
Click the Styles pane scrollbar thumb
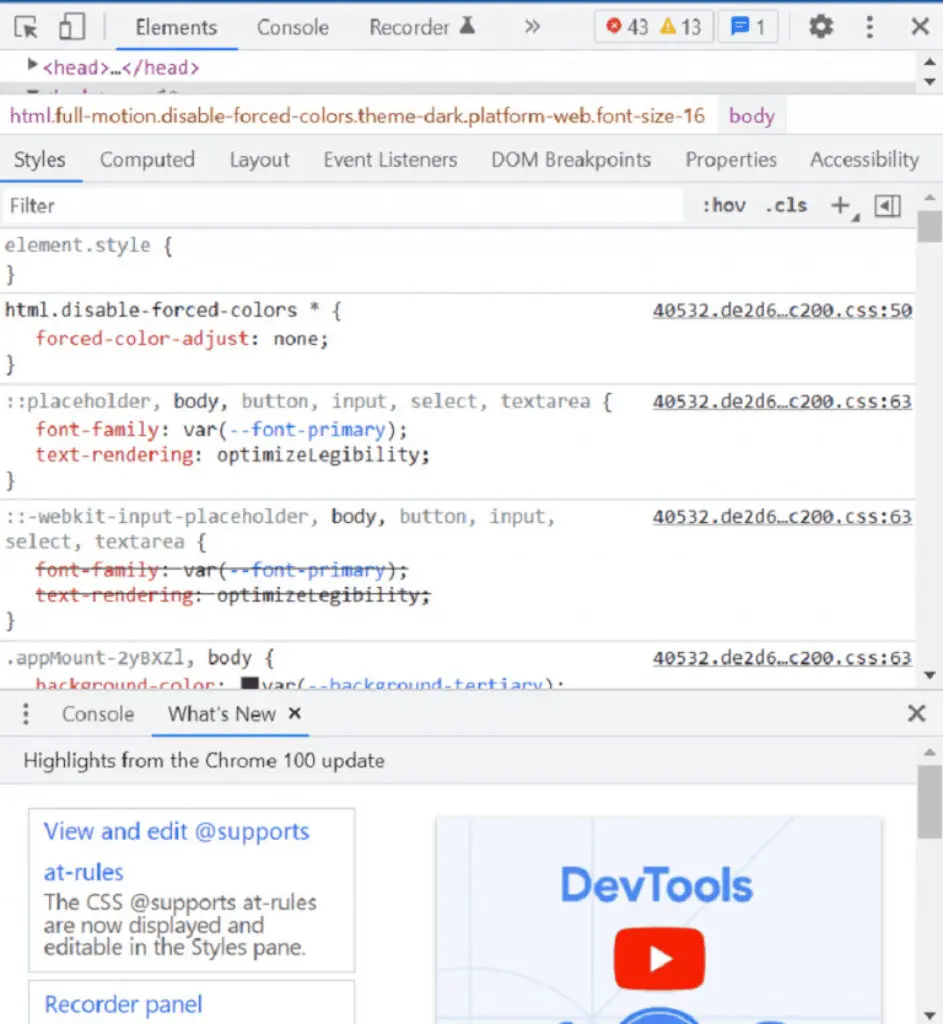pyautogui.click(x=930, y=227)
